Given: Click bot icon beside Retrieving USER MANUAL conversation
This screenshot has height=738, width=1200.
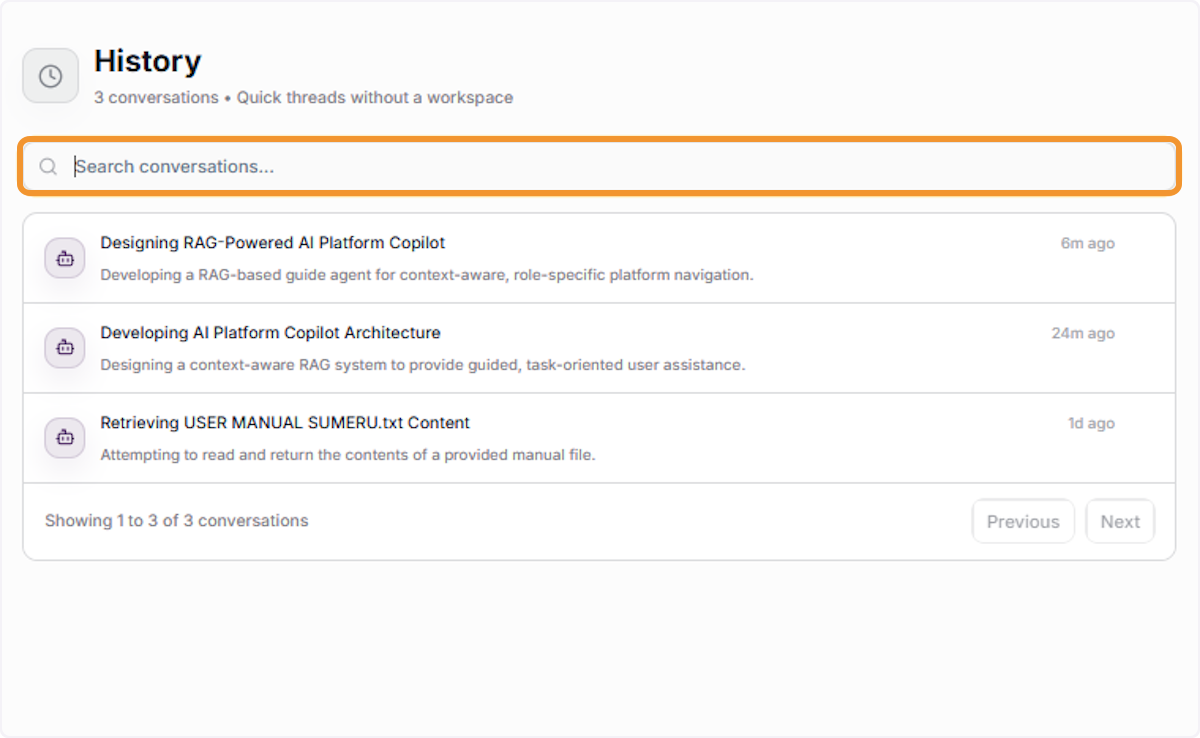Looking at the screenshot, I should click(65, 438).
